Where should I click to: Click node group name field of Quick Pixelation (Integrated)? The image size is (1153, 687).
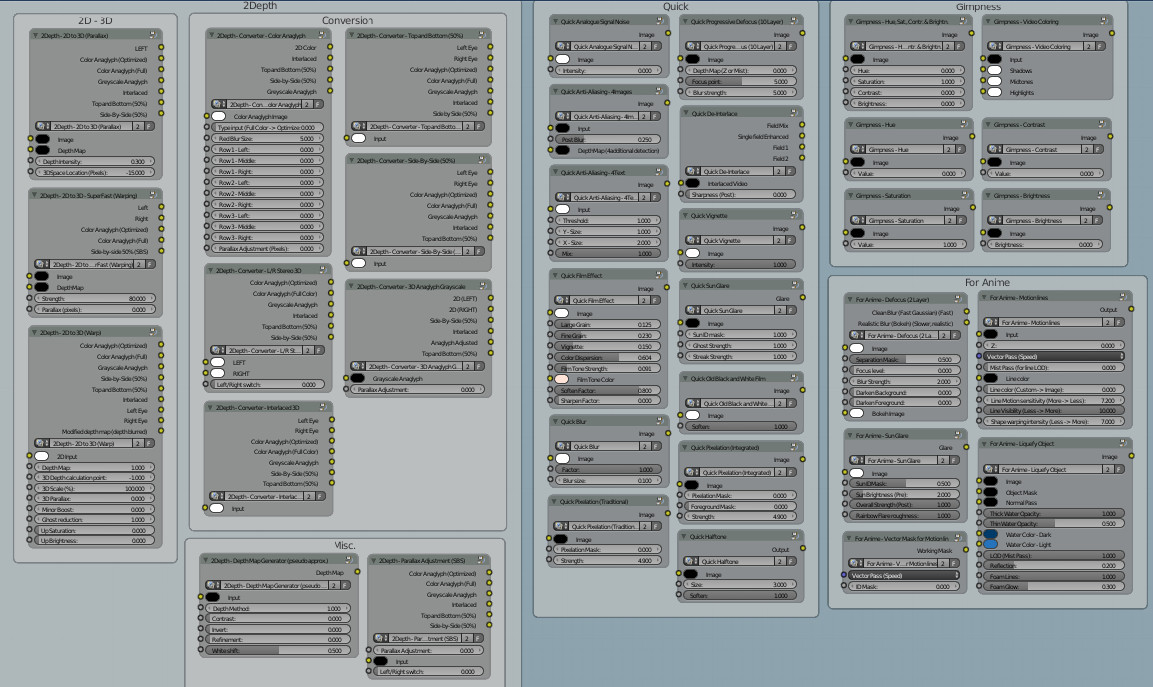pyautogui.click(x=737, y=472)
